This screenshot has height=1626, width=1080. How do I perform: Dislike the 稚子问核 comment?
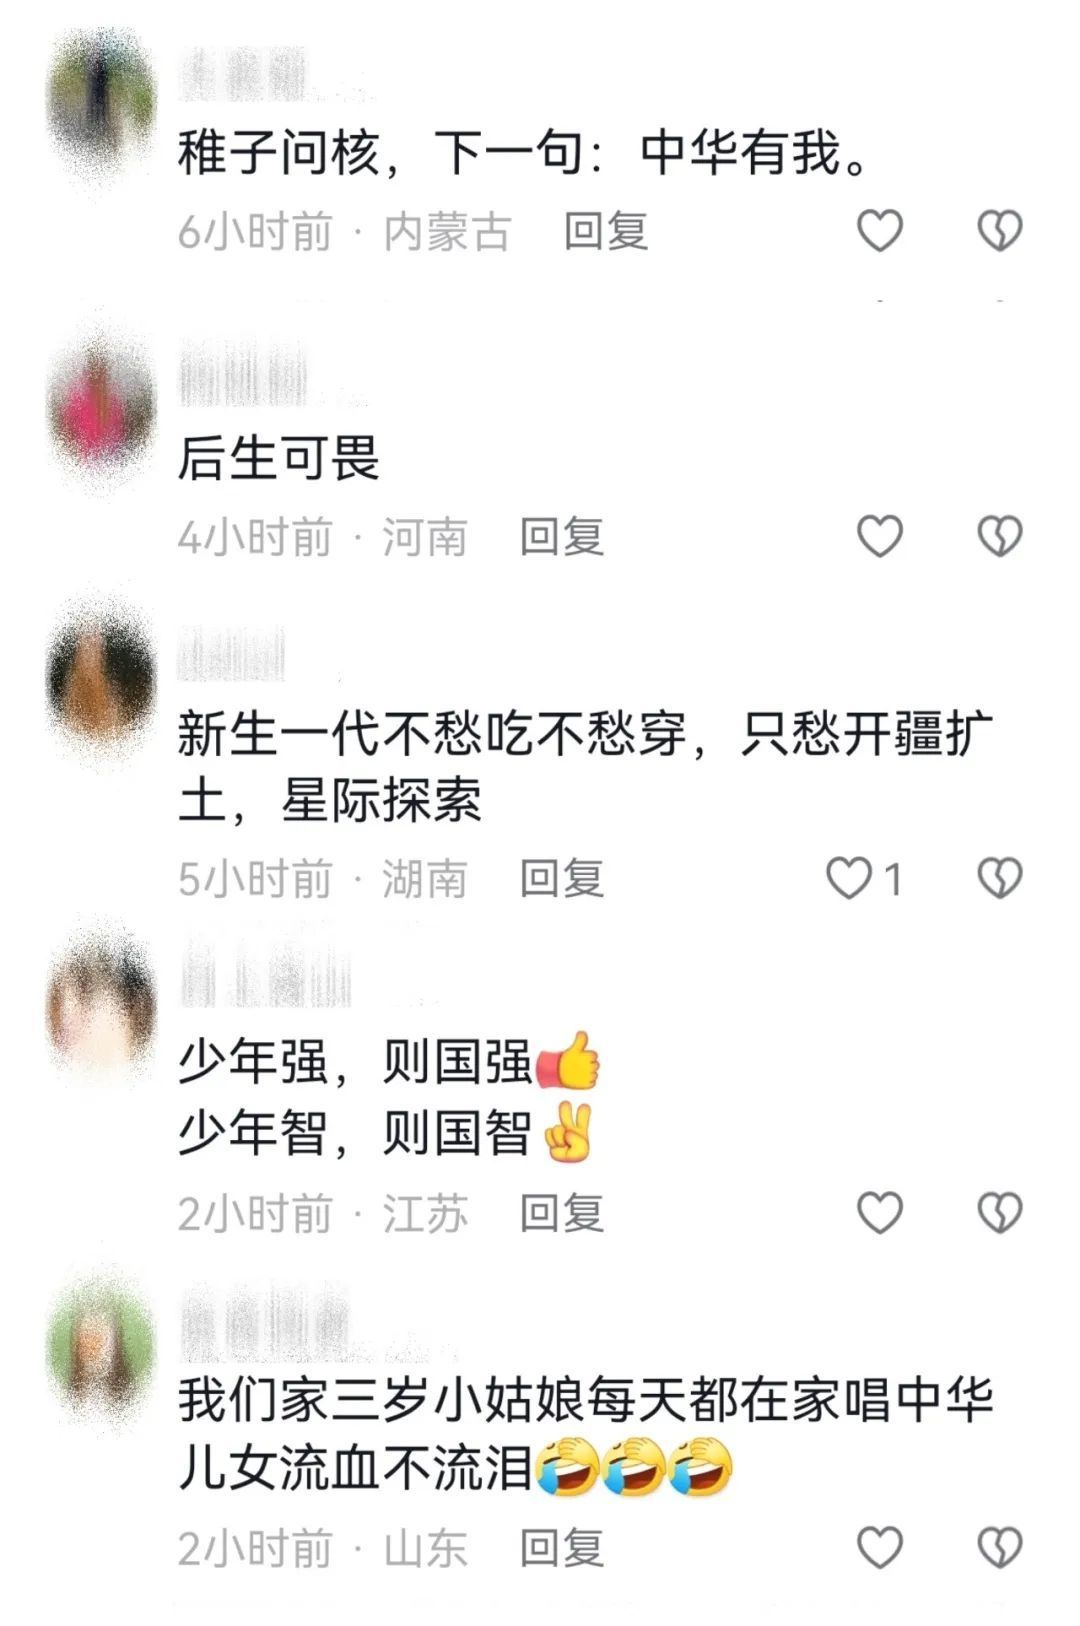coord(999,231)
